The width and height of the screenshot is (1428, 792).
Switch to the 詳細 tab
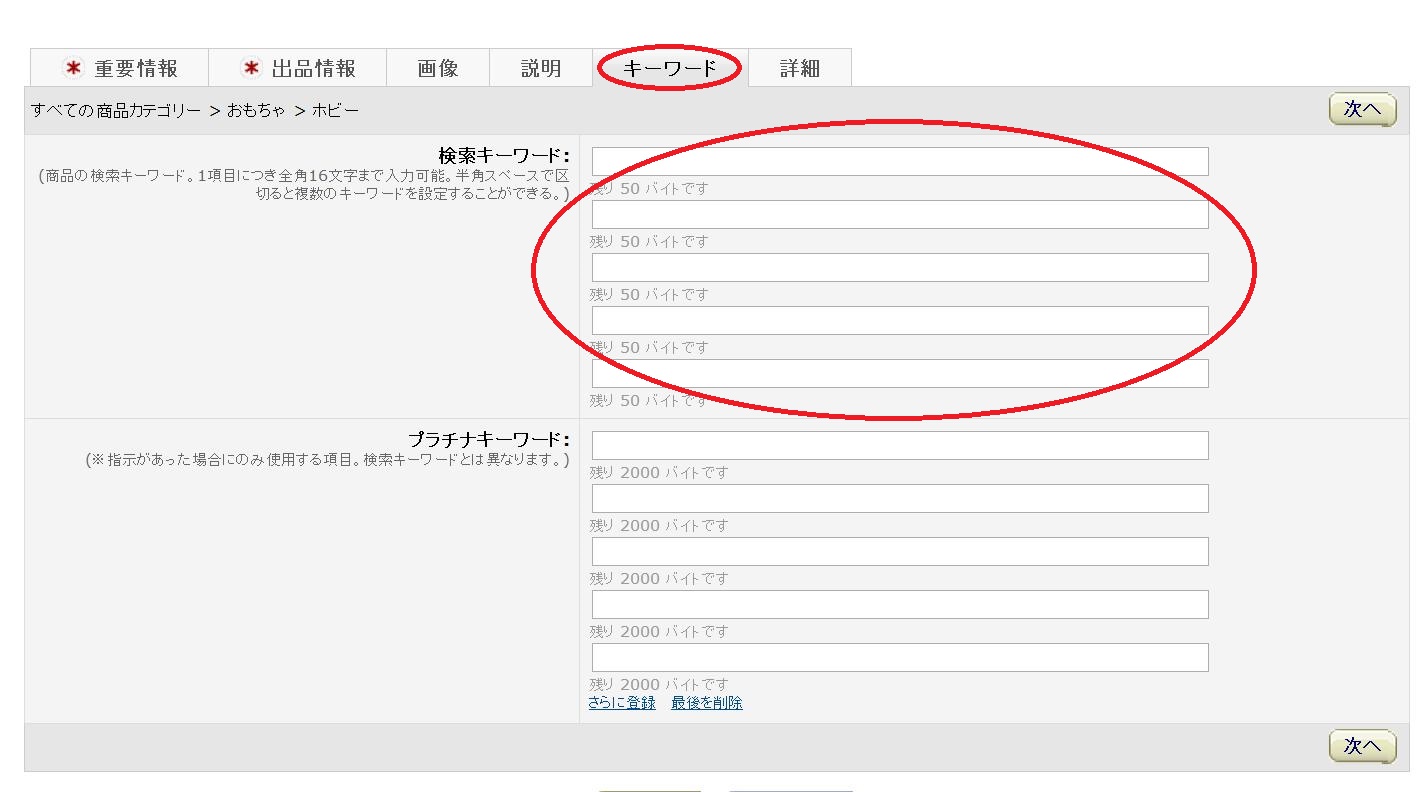(799, 67)
